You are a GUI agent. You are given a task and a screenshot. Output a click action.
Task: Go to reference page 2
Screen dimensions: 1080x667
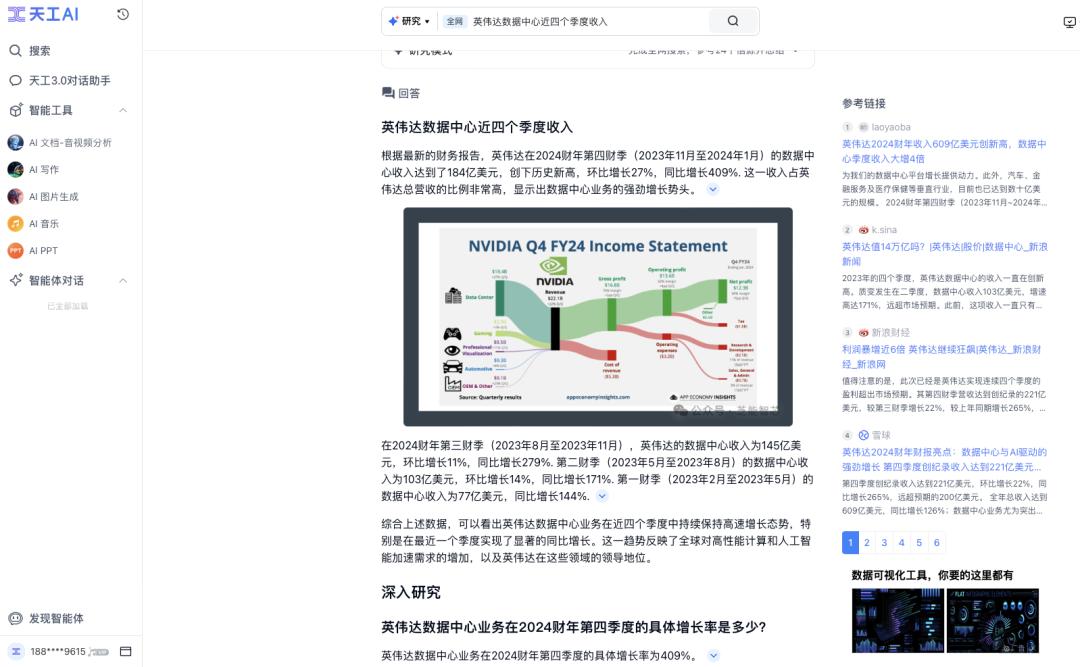coord(867,543)
